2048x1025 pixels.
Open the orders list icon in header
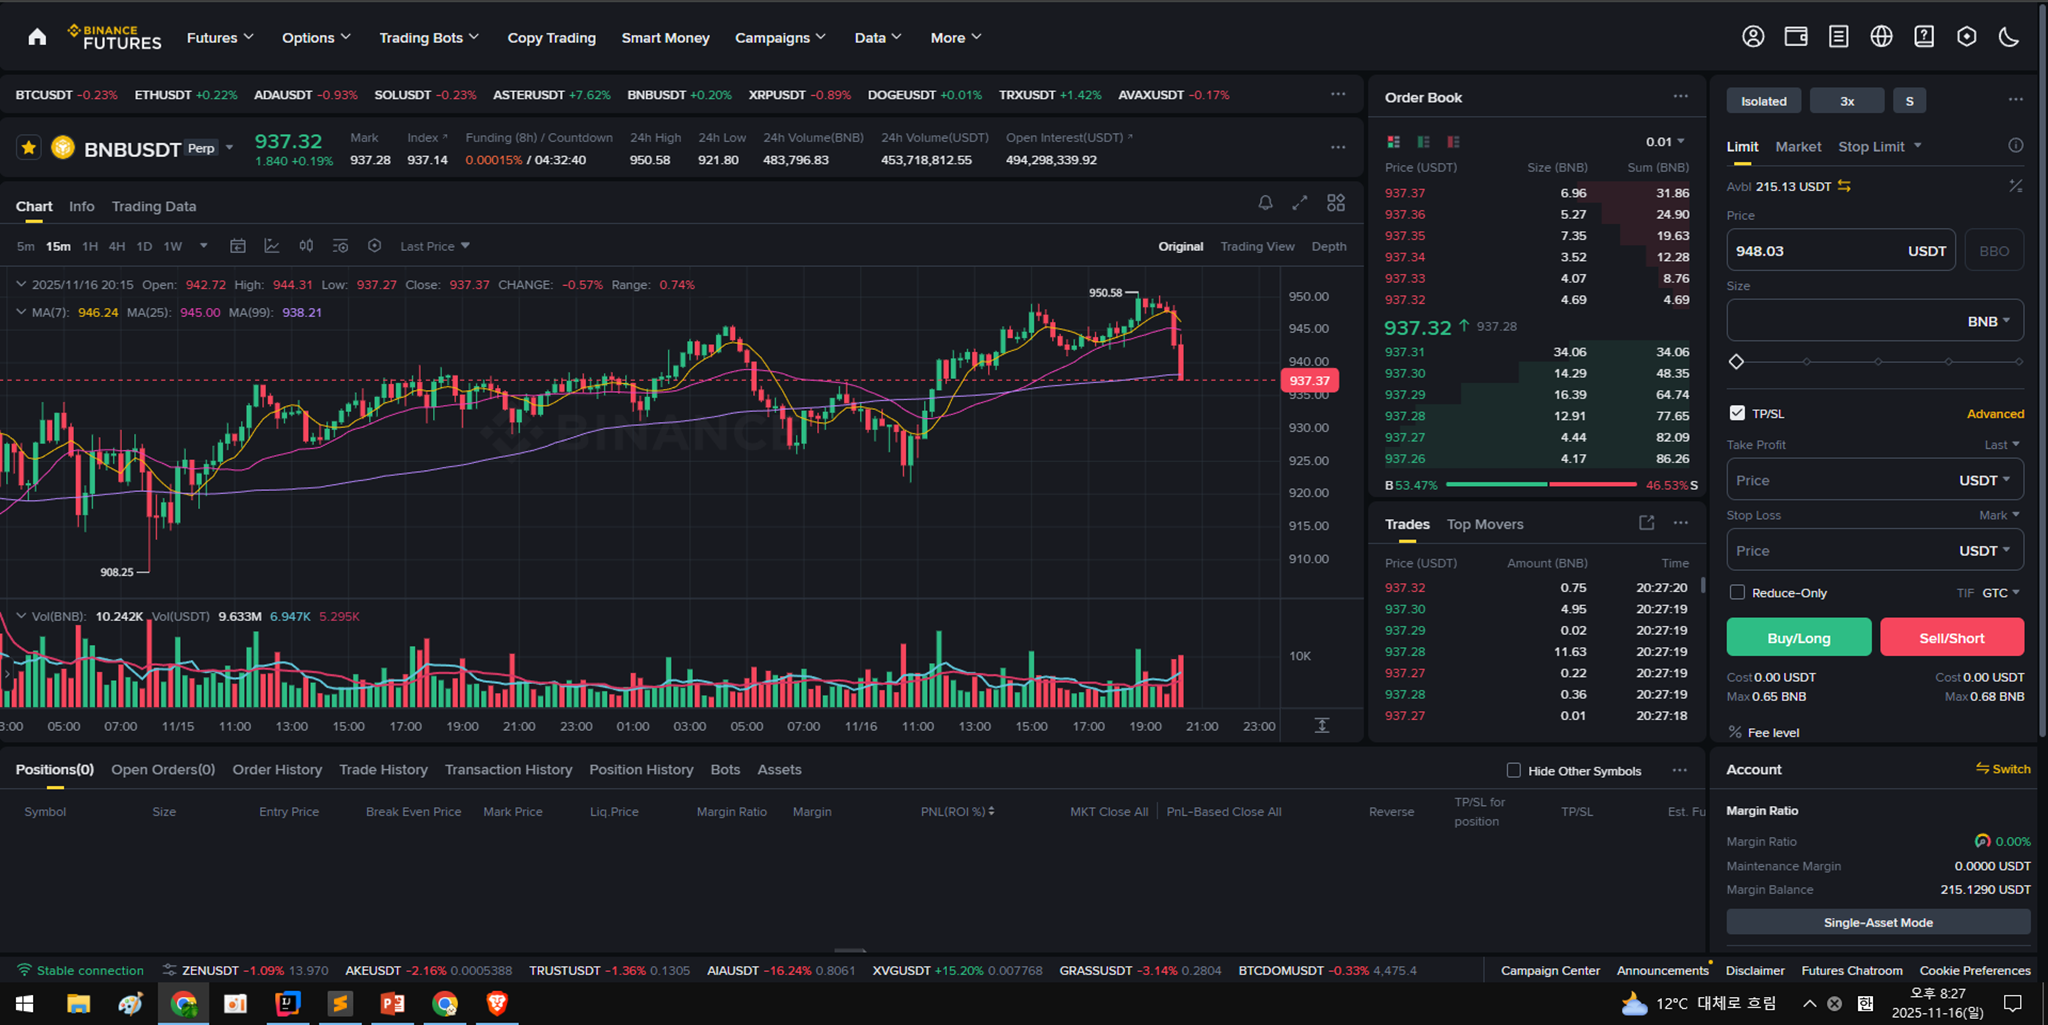[1838, 37]
